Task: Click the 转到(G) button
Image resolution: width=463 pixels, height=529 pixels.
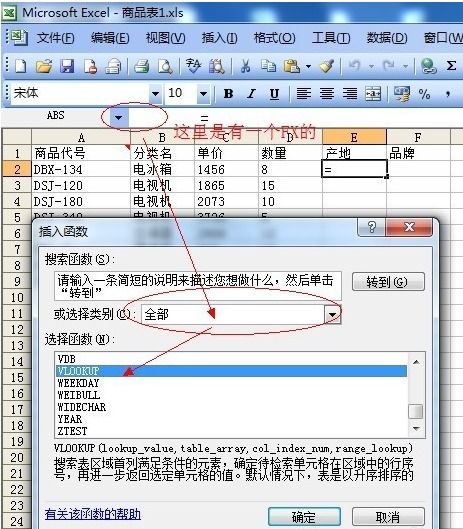Action: click(x=388, y=282)
